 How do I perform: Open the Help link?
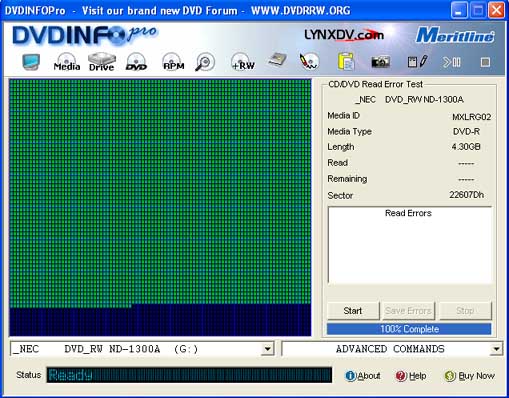[411, 376]
